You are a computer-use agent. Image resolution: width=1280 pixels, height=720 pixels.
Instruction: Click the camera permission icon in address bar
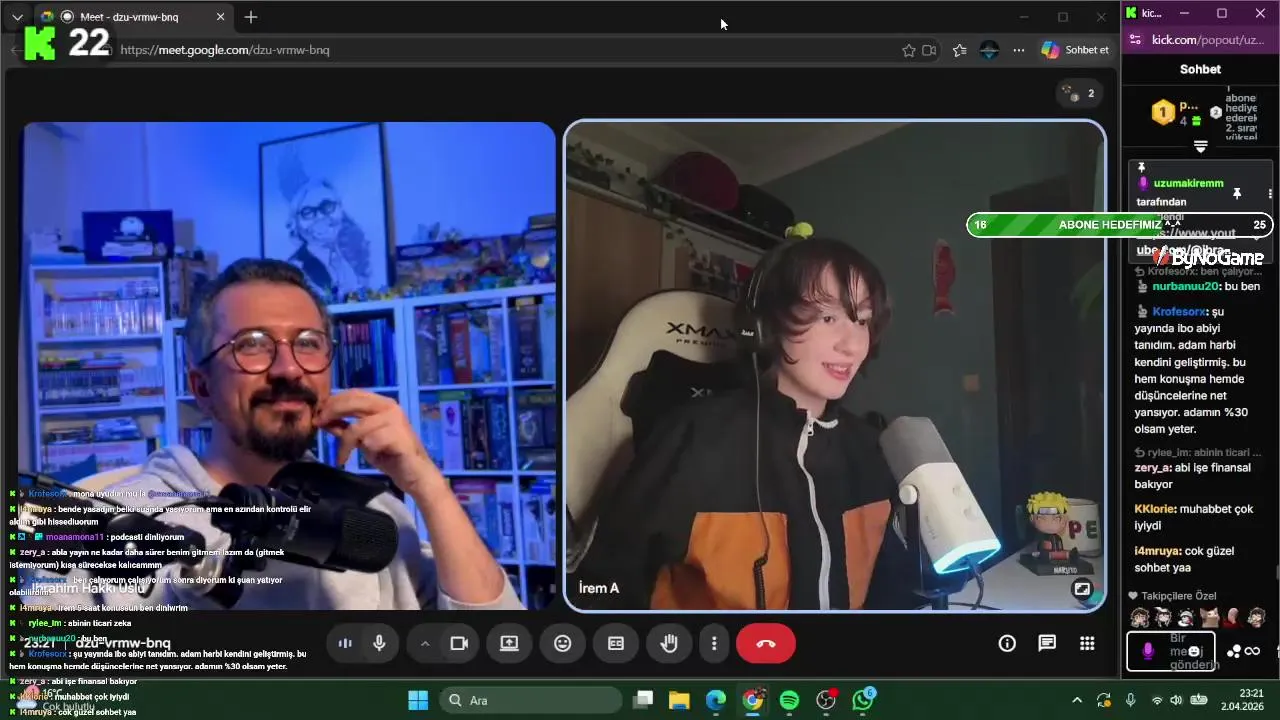click(929, 50)
